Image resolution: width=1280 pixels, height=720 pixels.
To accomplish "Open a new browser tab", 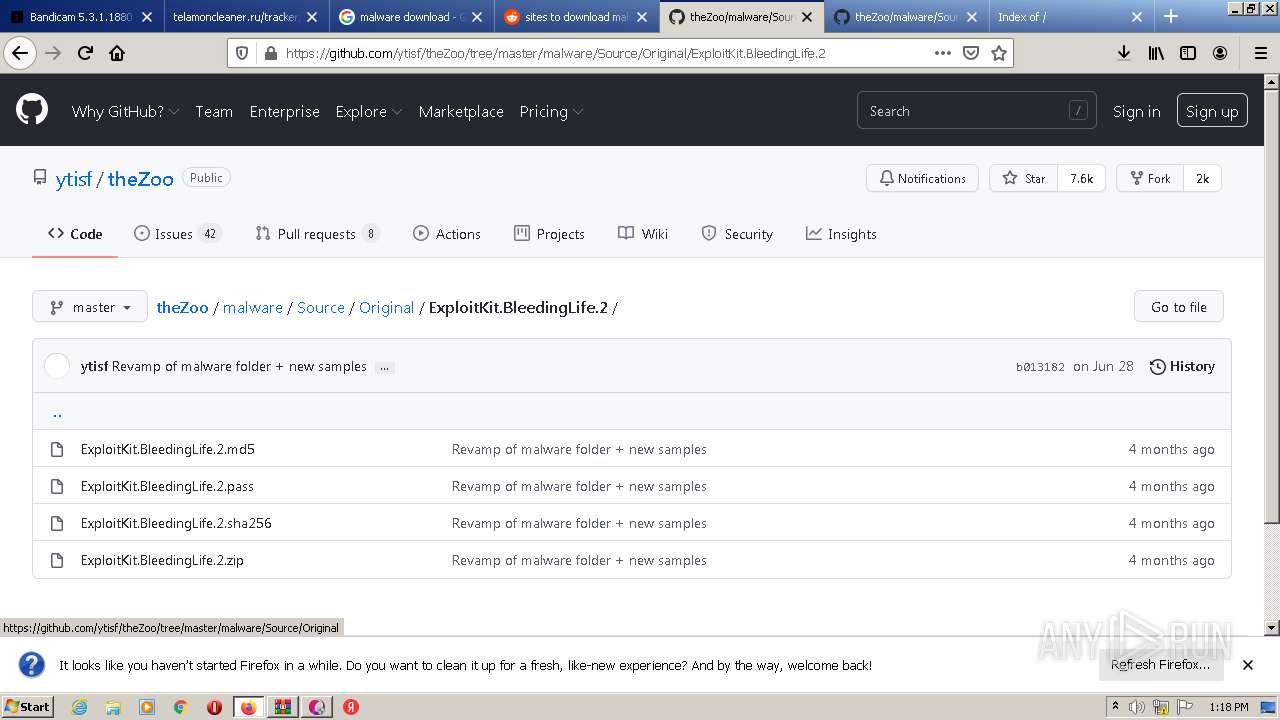I will click(1171, 16).
